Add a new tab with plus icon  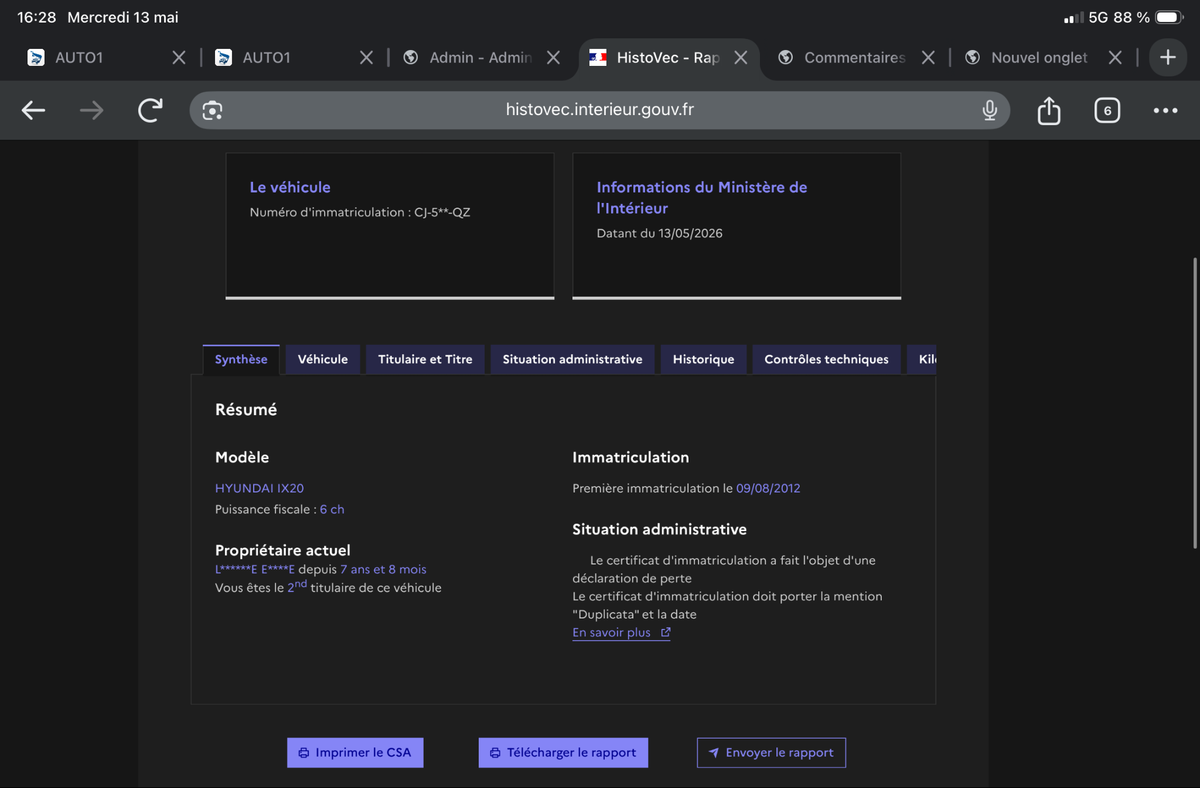tap(1167, 58)
